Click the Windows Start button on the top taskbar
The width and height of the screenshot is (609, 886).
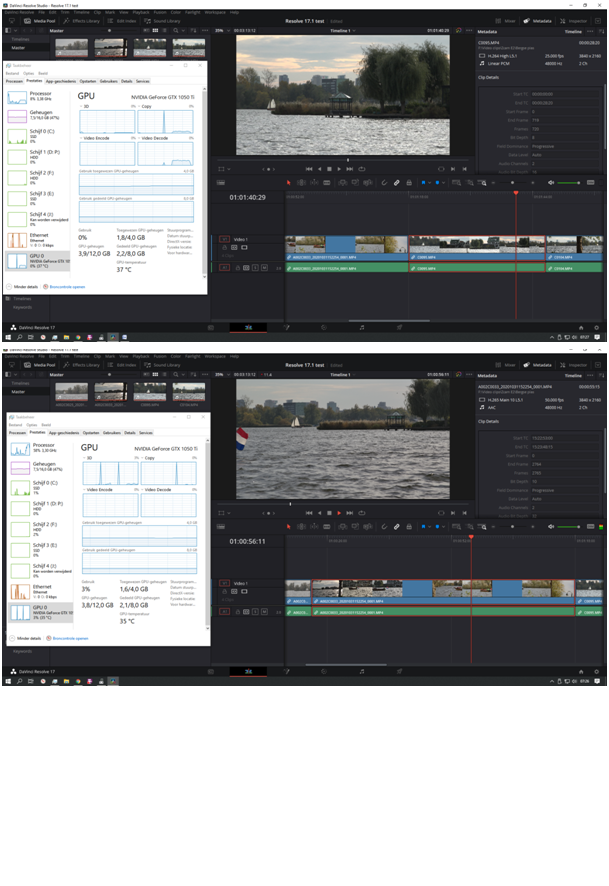[7, 337]
